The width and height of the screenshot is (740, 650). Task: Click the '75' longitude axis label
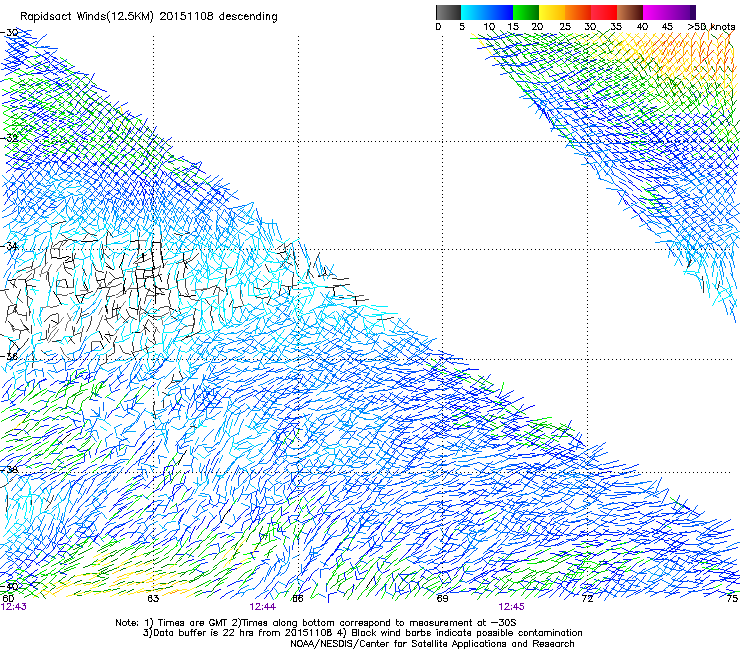(x=732, y=599)
